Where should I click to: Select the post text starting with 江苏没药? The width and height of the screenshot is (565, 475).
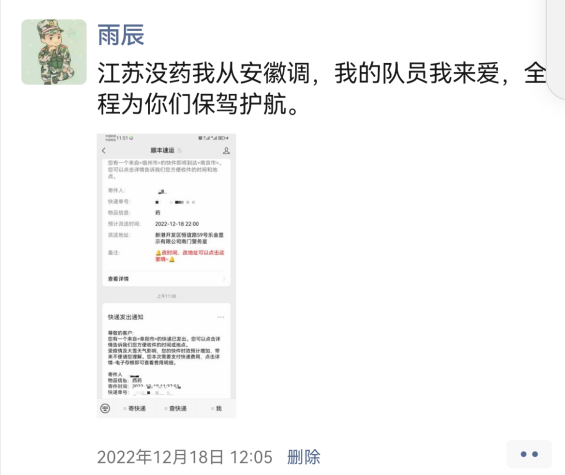[322, 88]
